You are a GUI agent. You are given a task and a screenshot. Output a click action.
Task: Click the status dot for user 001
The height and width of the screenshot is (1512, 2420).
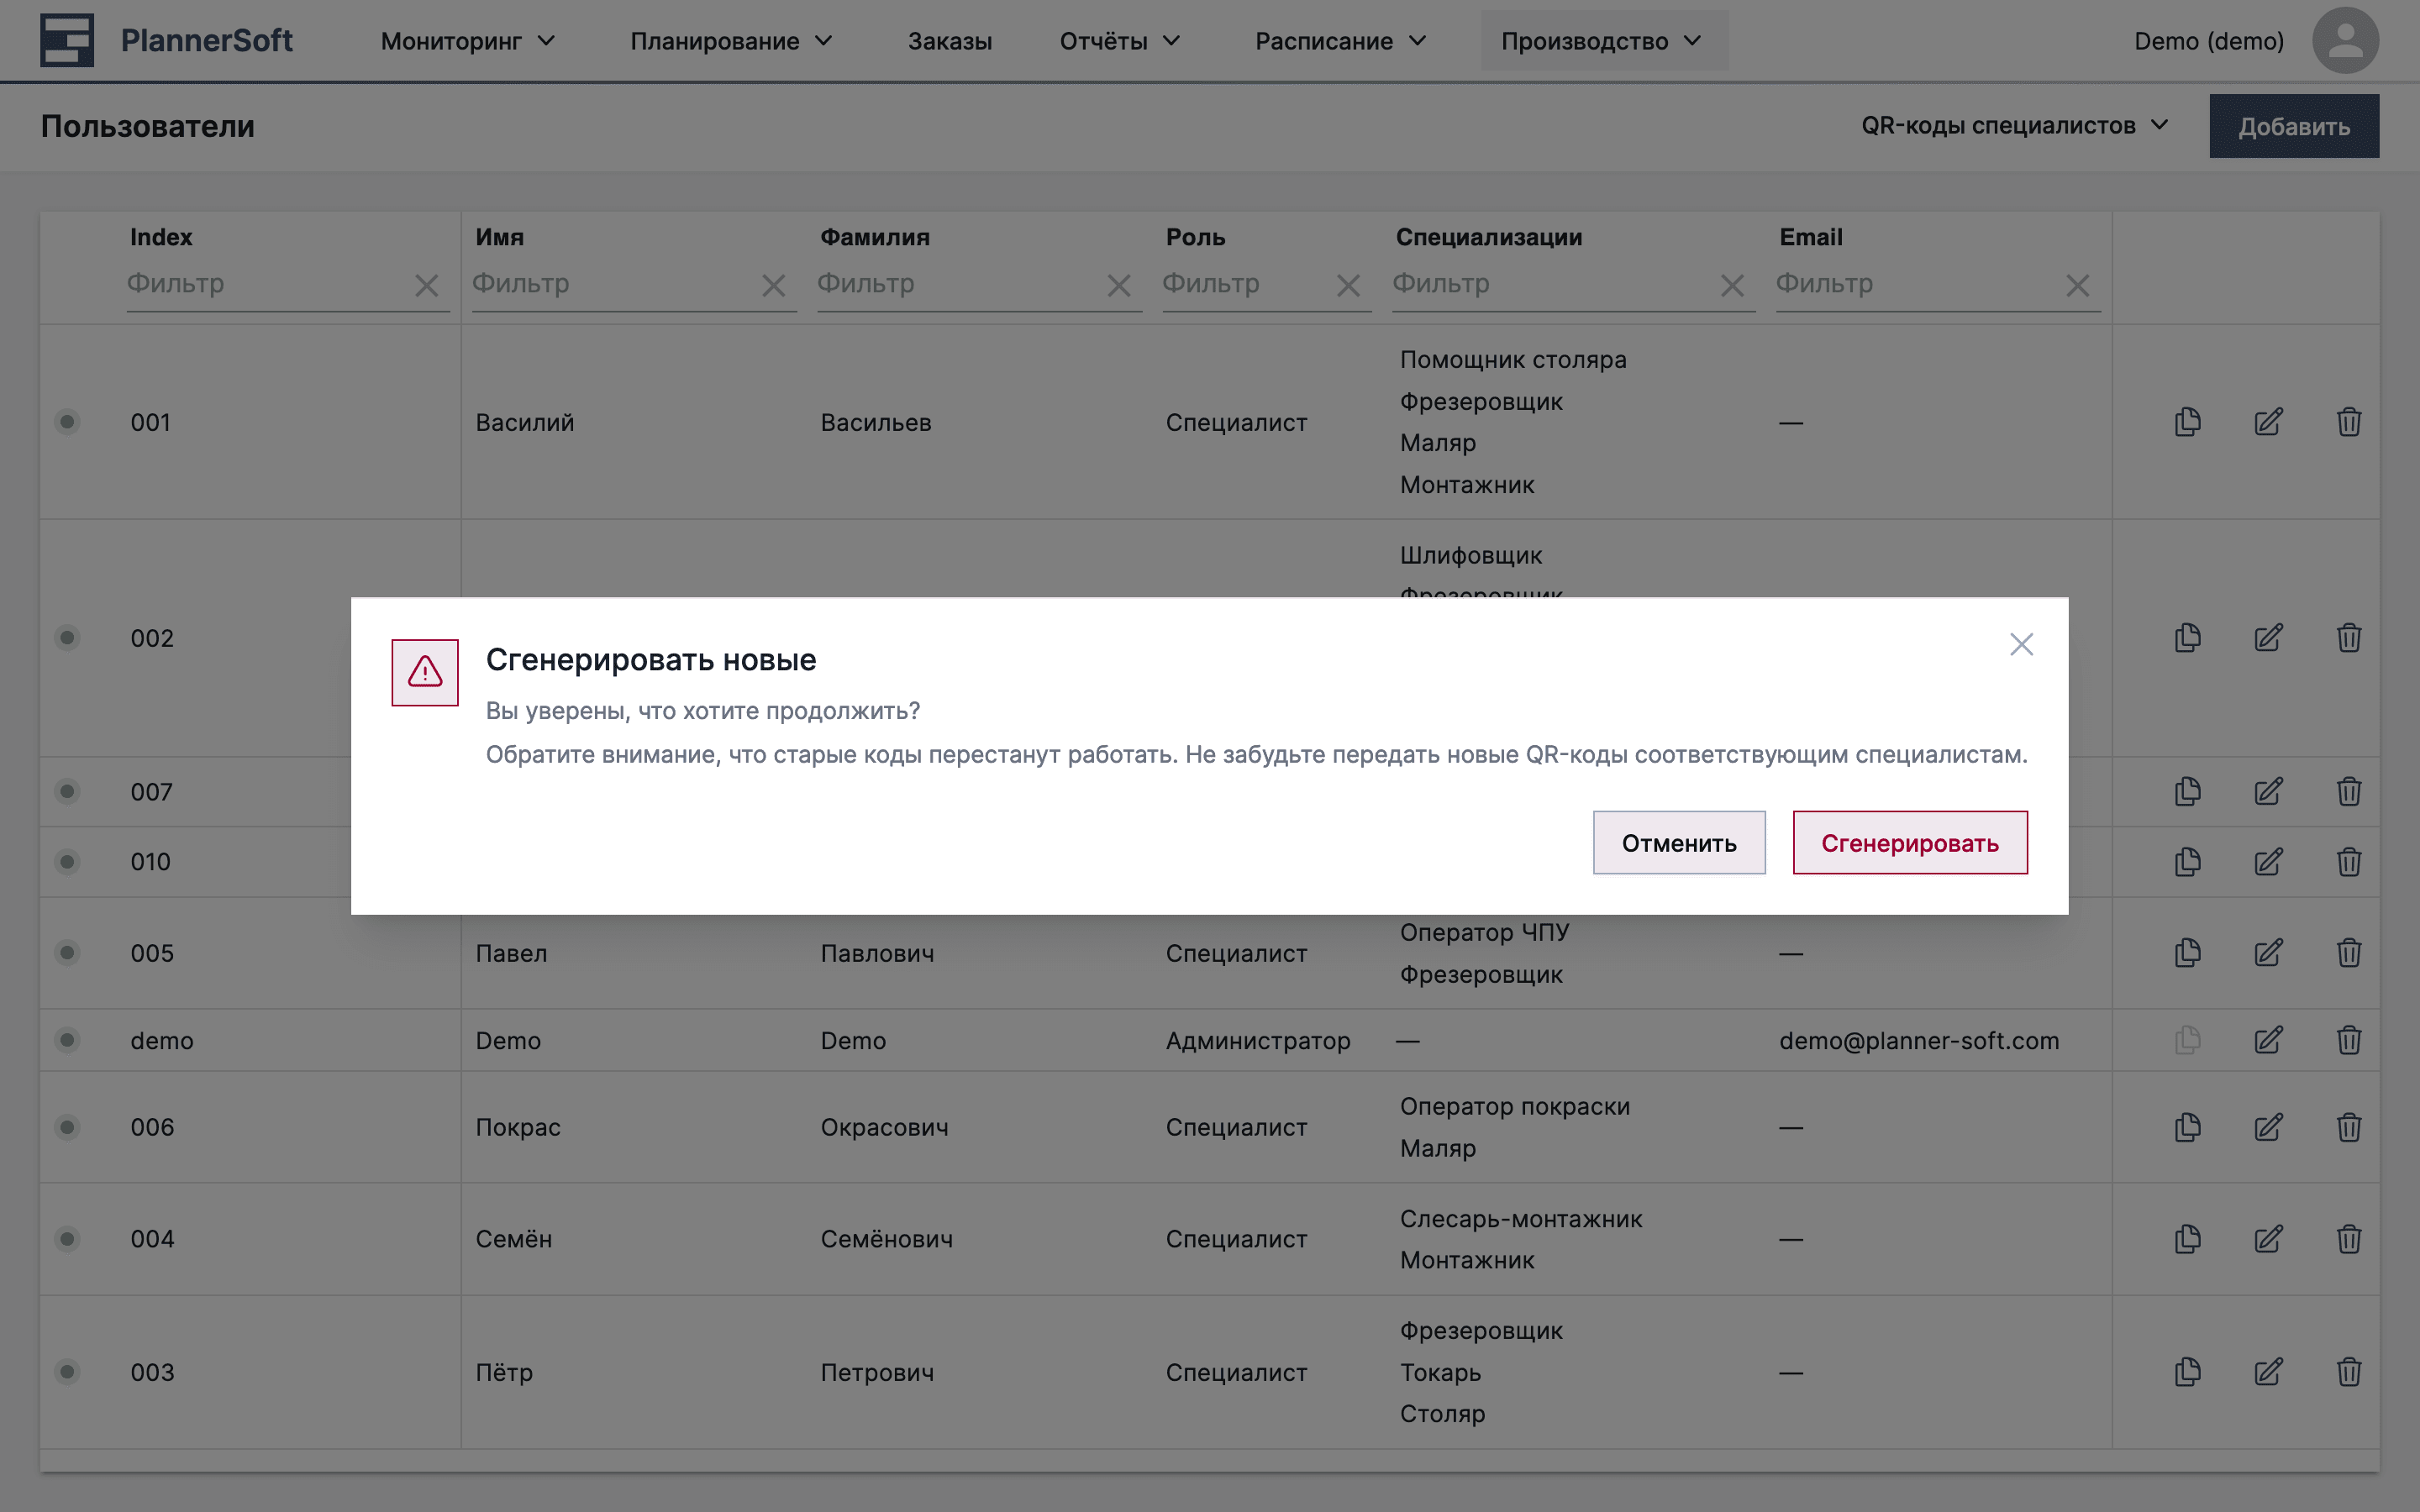click(x=67, y=422)
